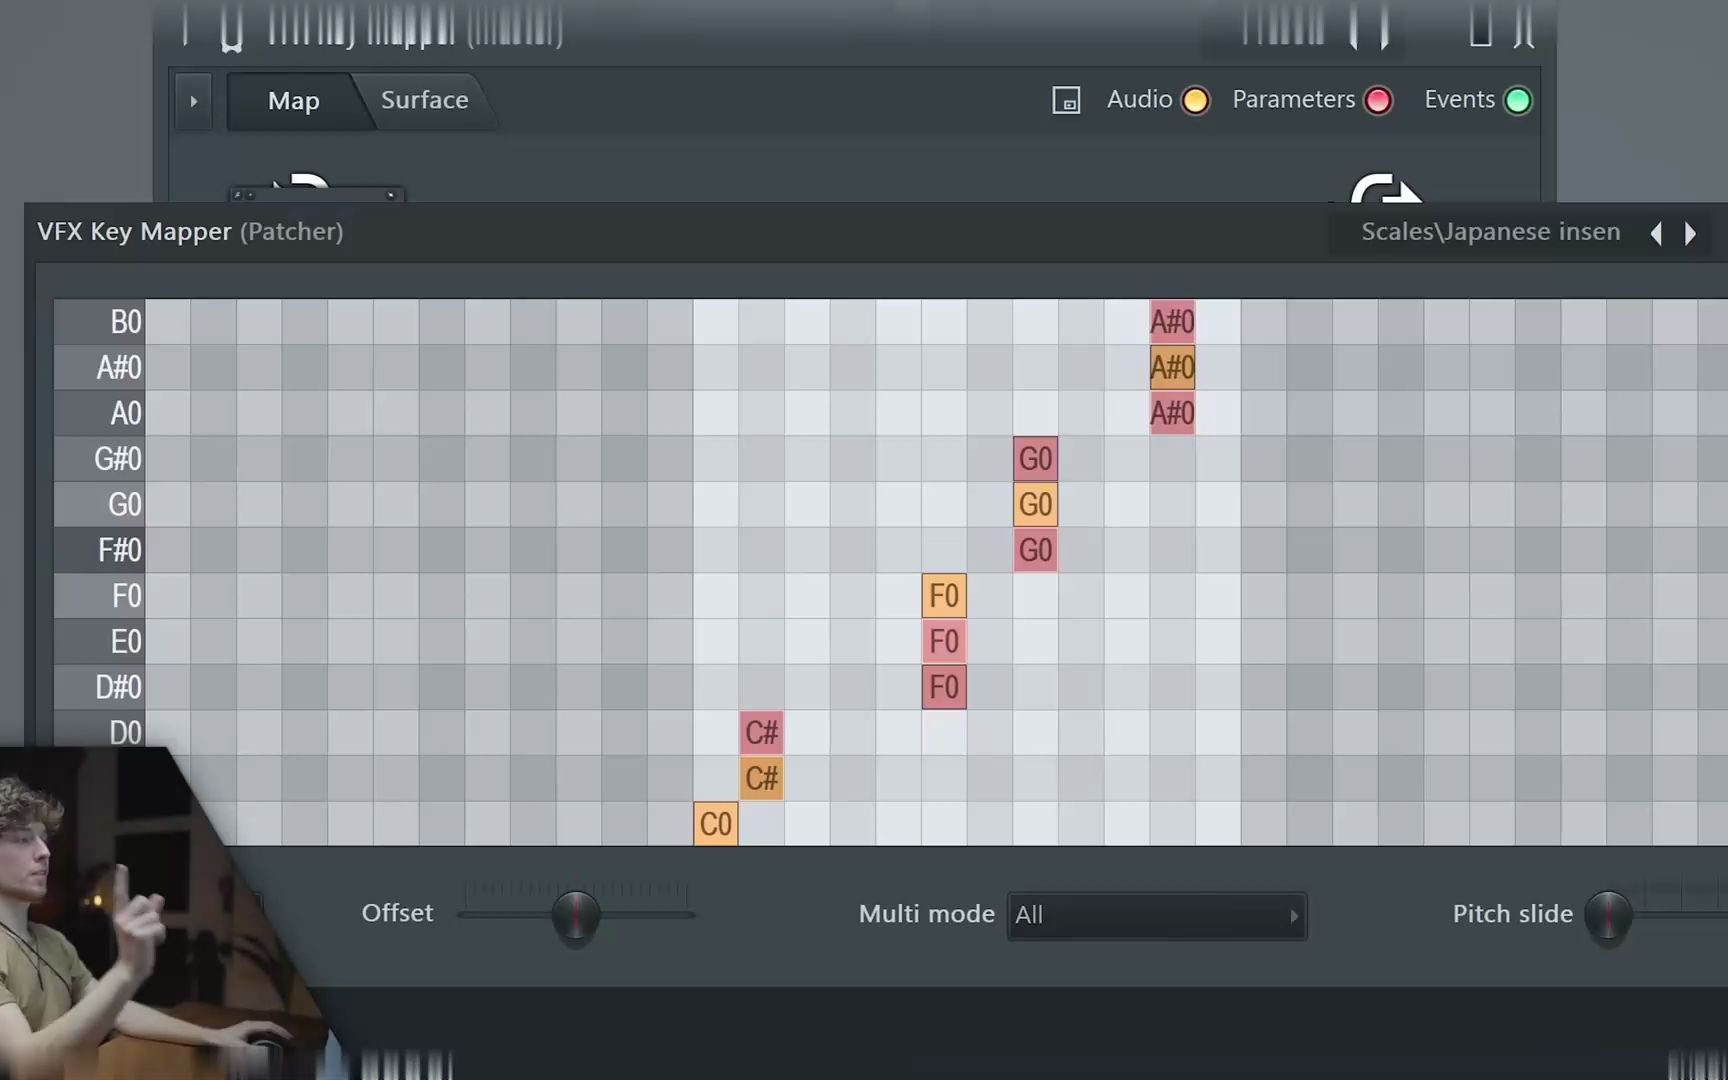Click the B0 row label on the left
Screen dimensions: 1728x1080
(126, 321)
